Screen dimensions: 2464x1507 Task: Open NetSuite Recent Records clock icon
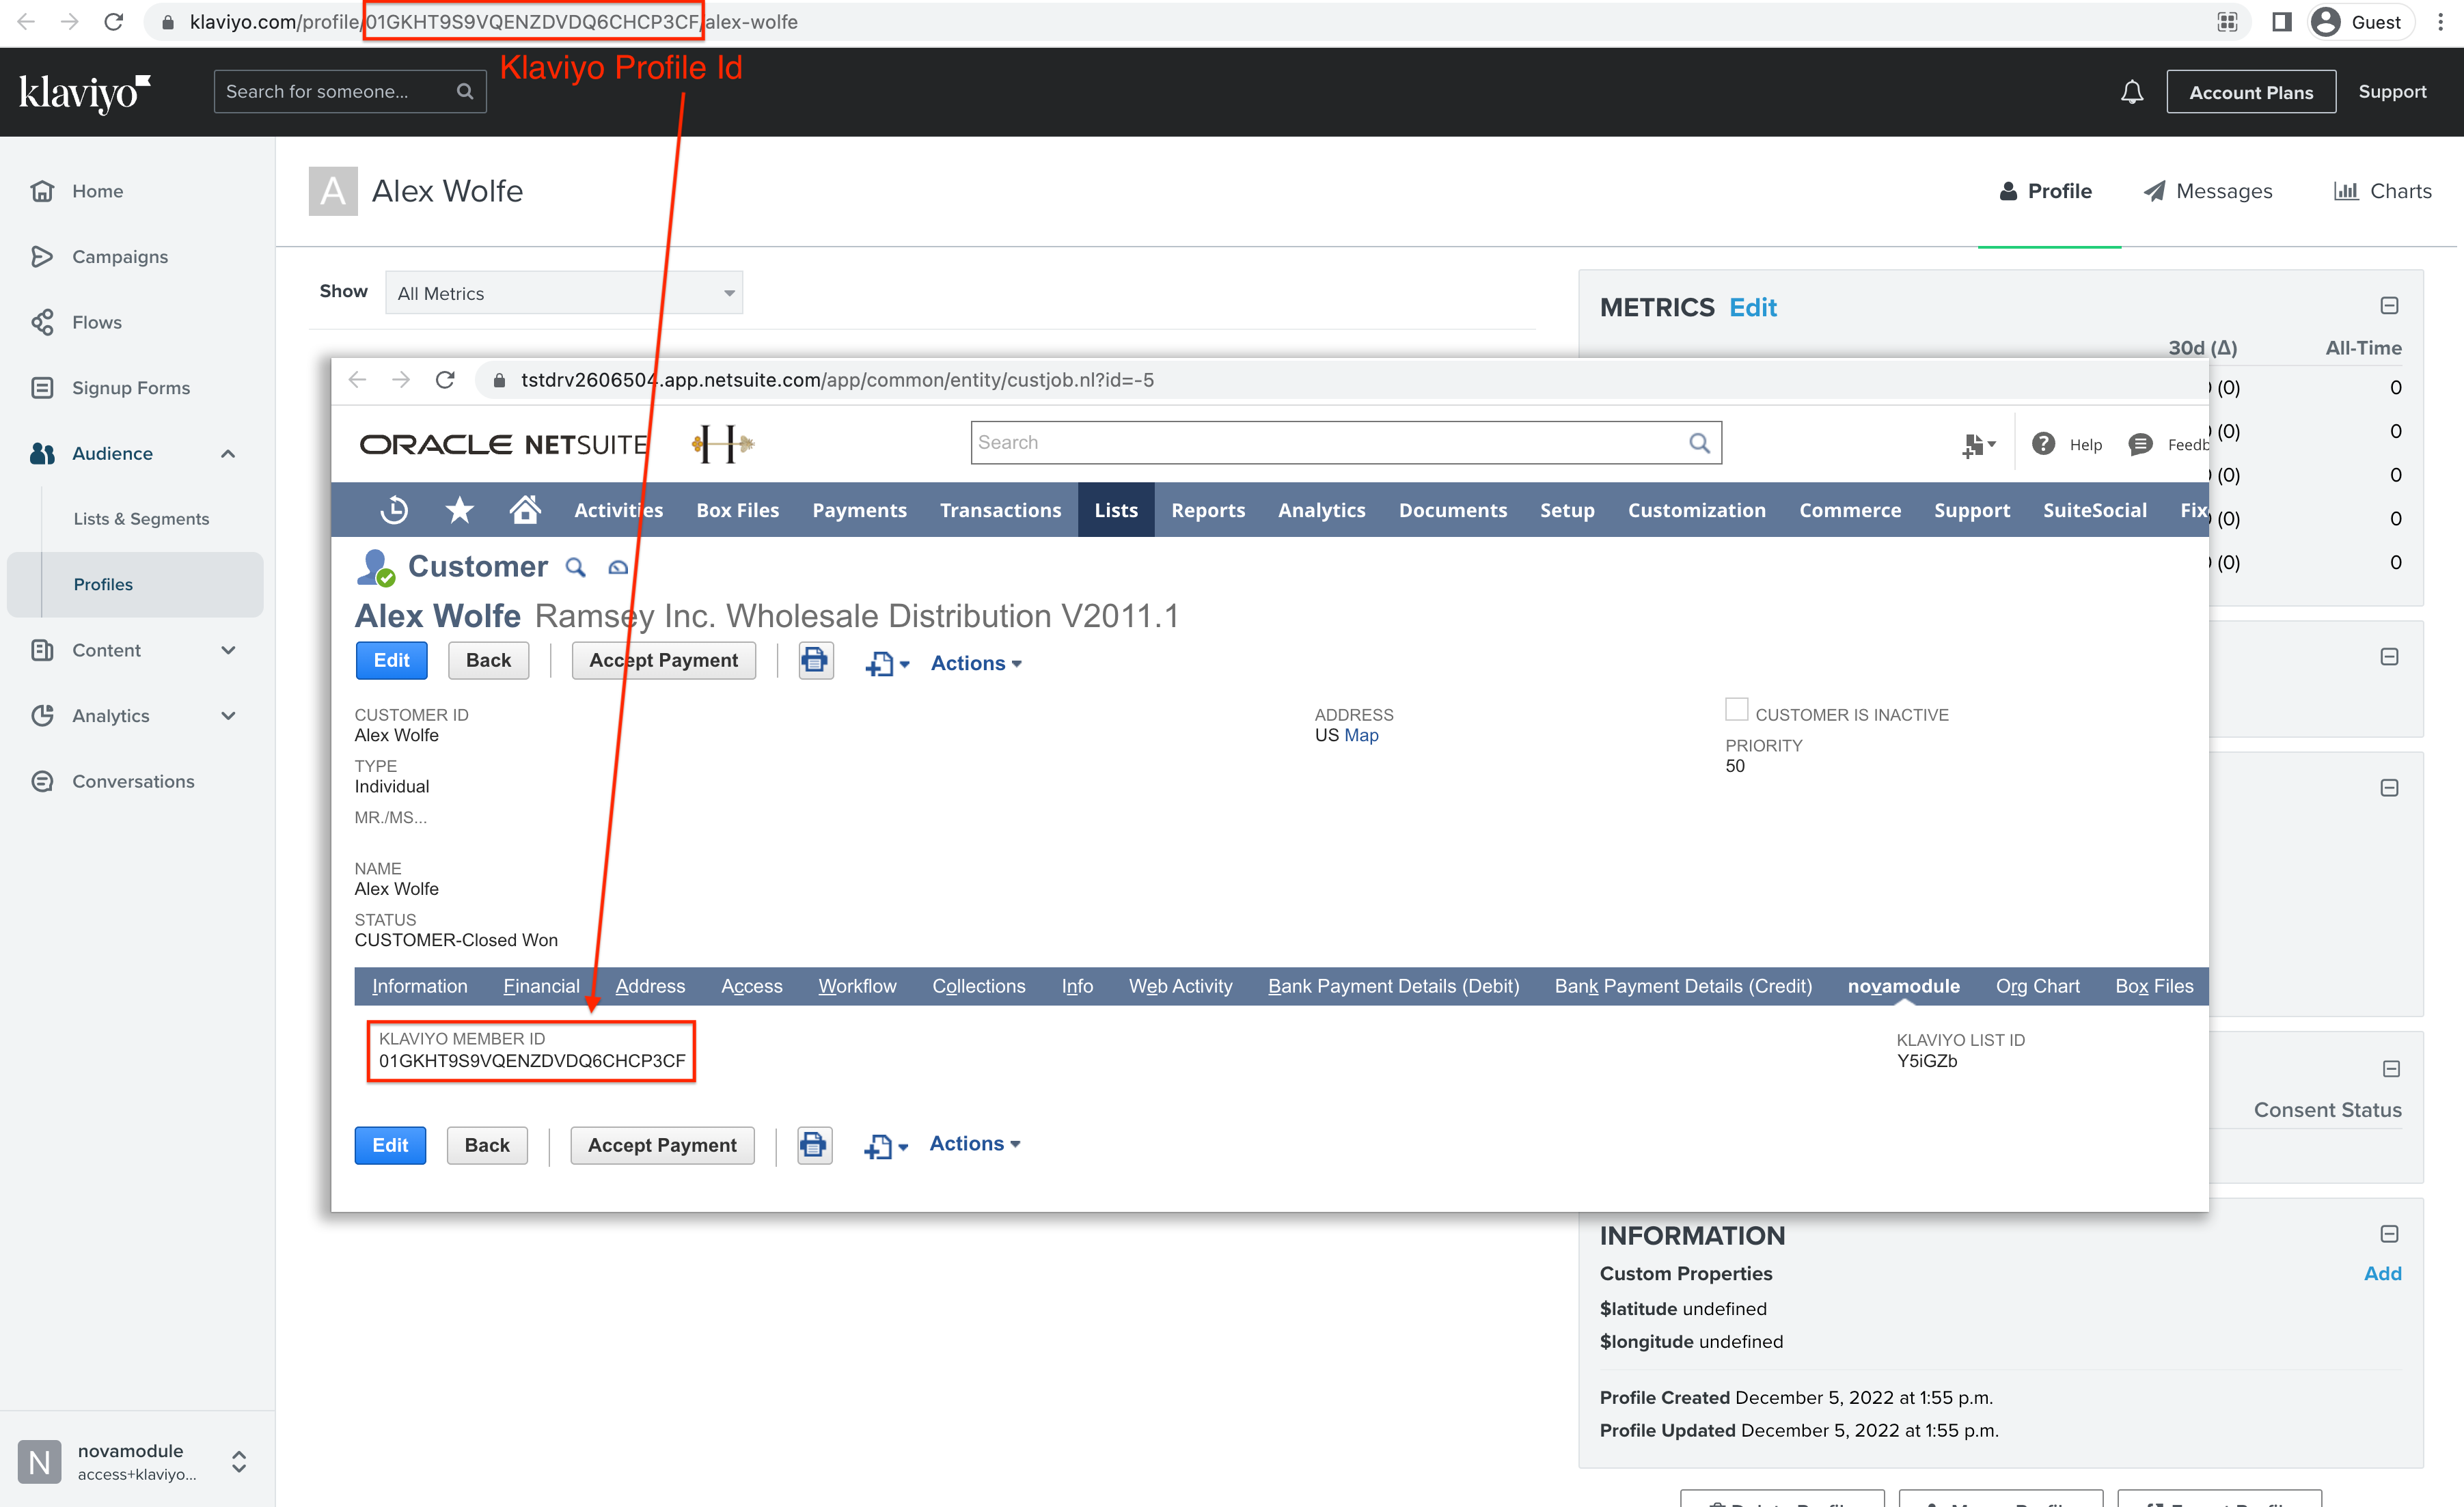394,510
